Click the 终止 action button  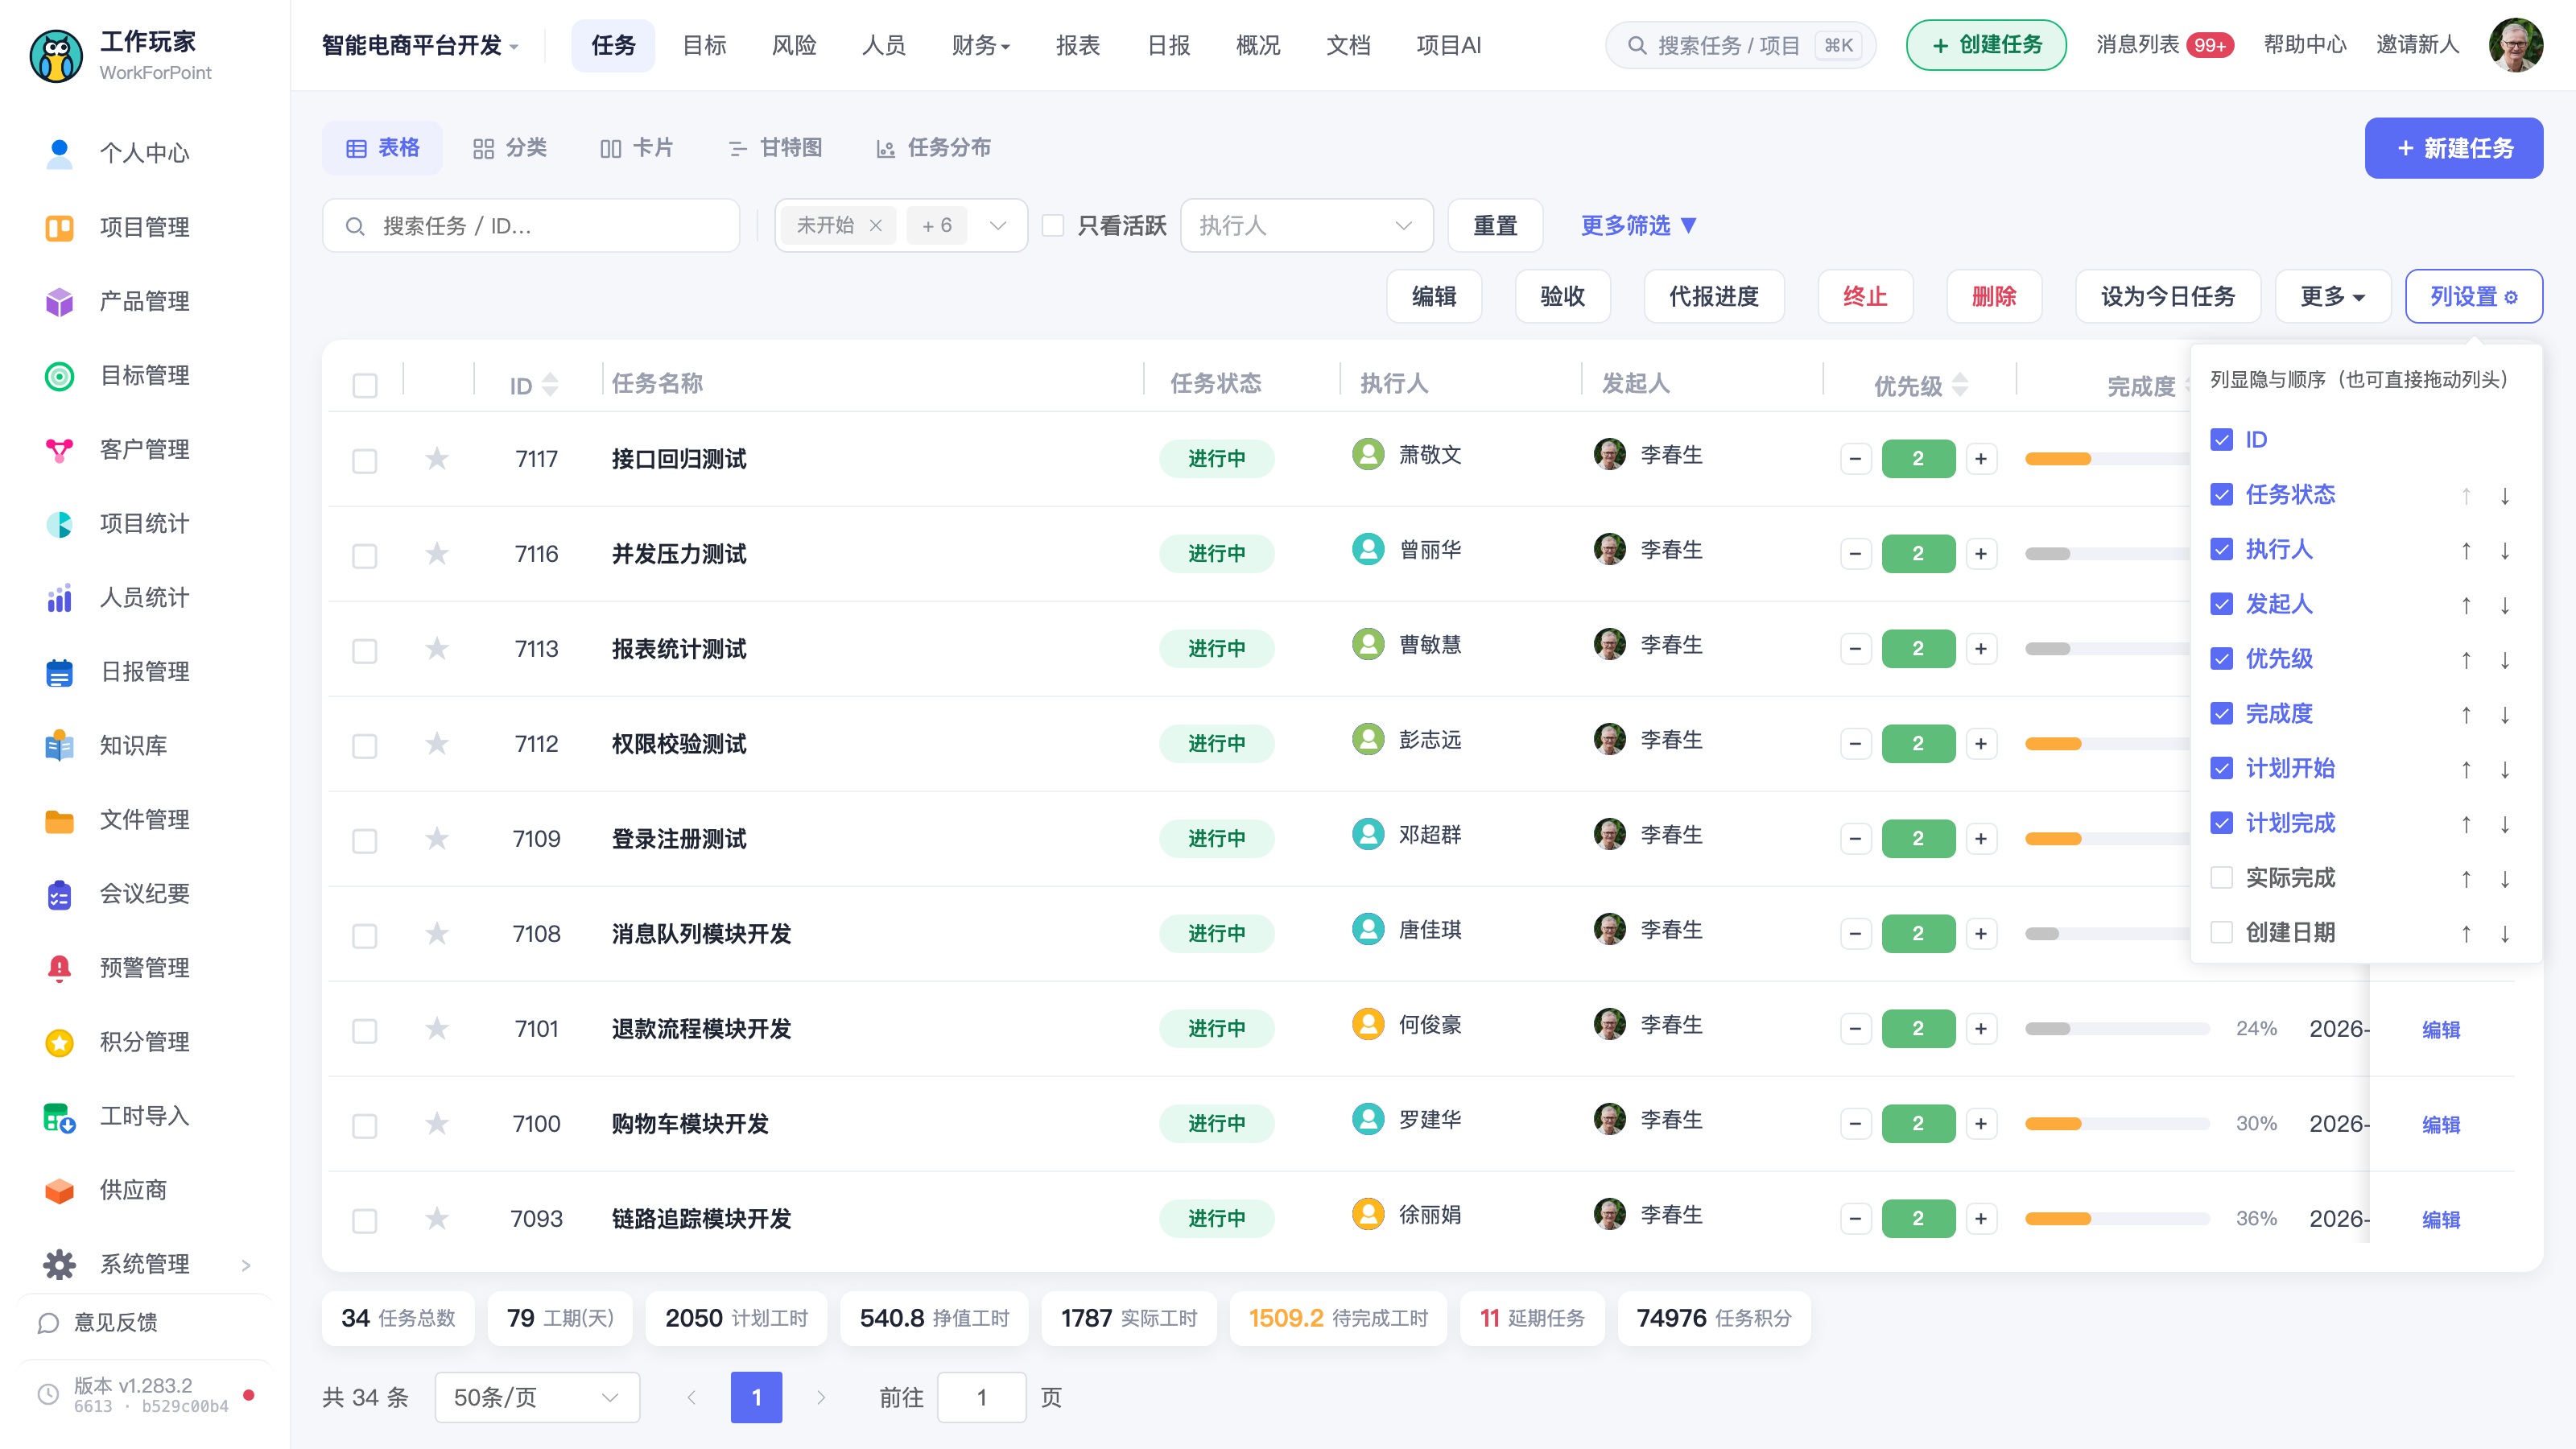point(1865,296)
